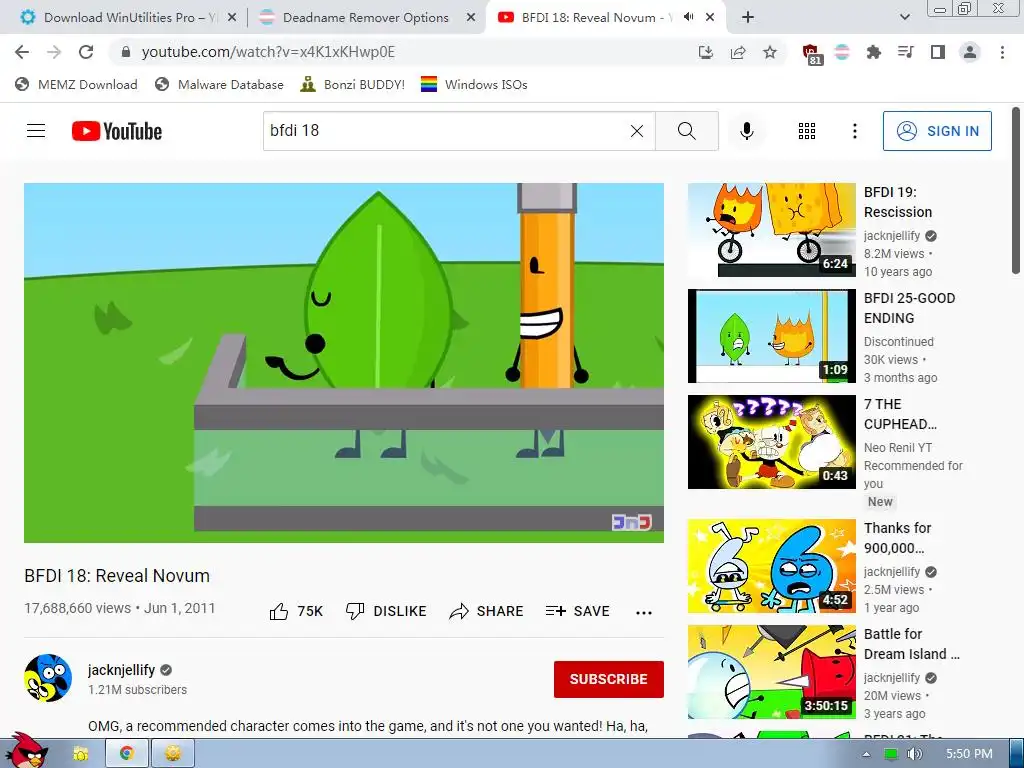Click the page vertical scrollbar
Image resolution: width=1024 pixels, height=768 pixels.
(x=1016, y=191)
